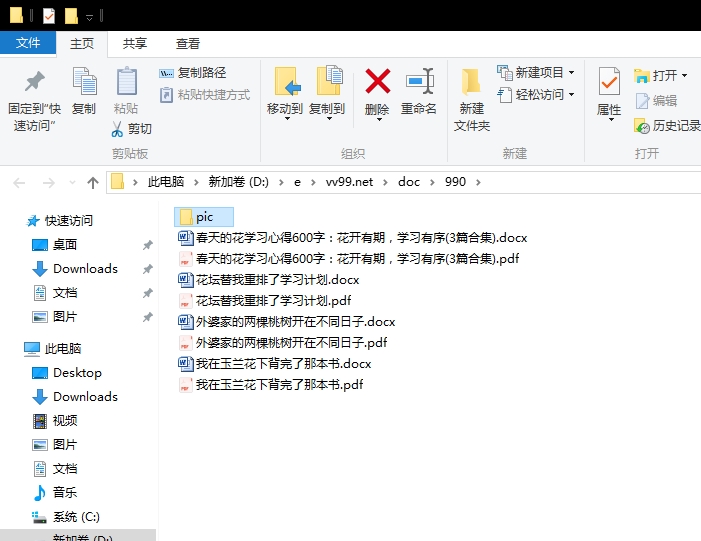This screenshot has height=541, width=701.
Task: Open Customize Quick Access Toolbar dropdown
Action: pos(89,18)
